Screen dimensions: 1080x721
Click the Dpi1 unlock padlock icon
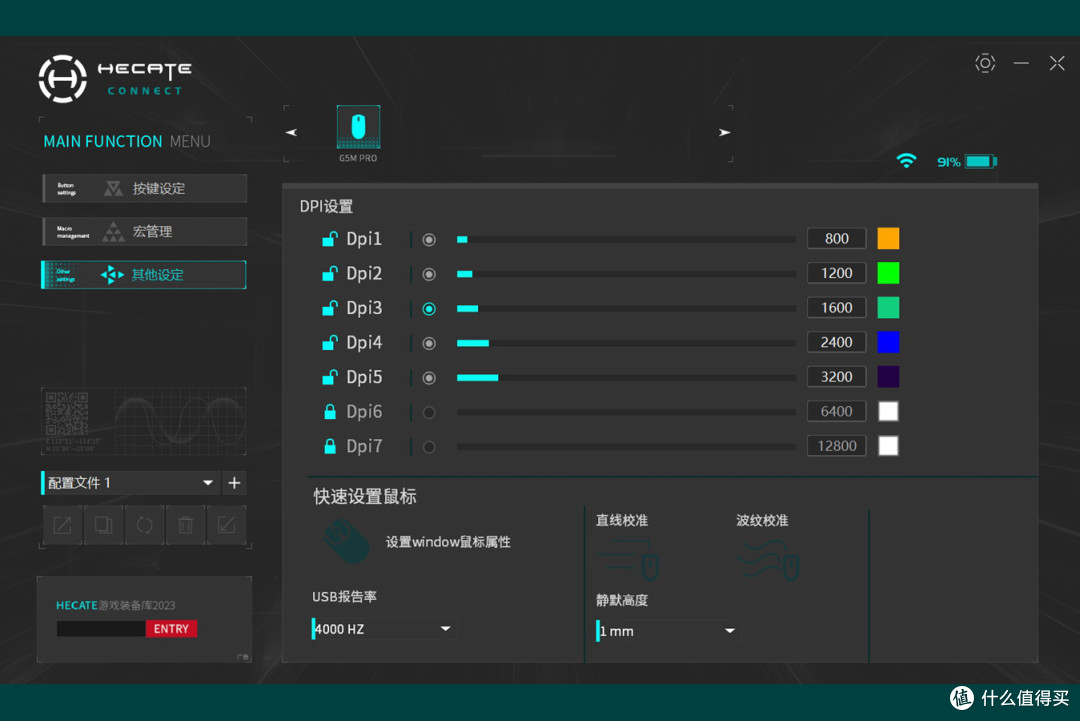(330, 239)
